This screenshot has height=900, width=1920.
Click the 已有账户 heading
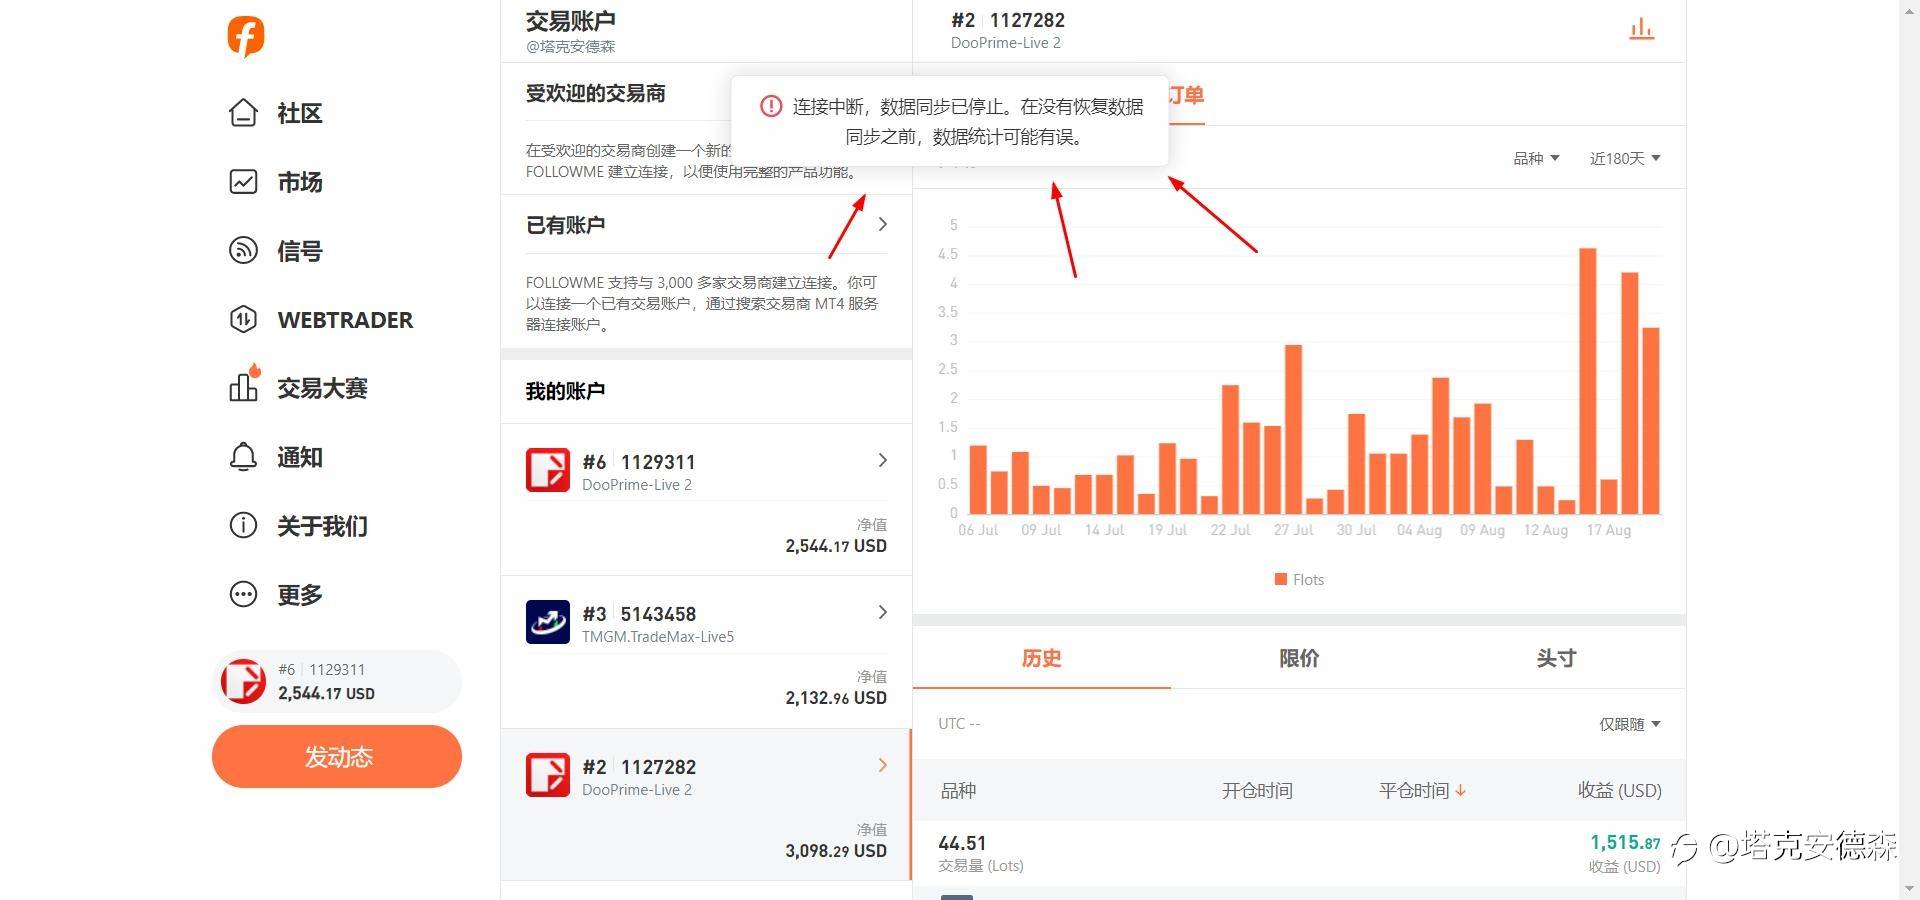[566, 225]
